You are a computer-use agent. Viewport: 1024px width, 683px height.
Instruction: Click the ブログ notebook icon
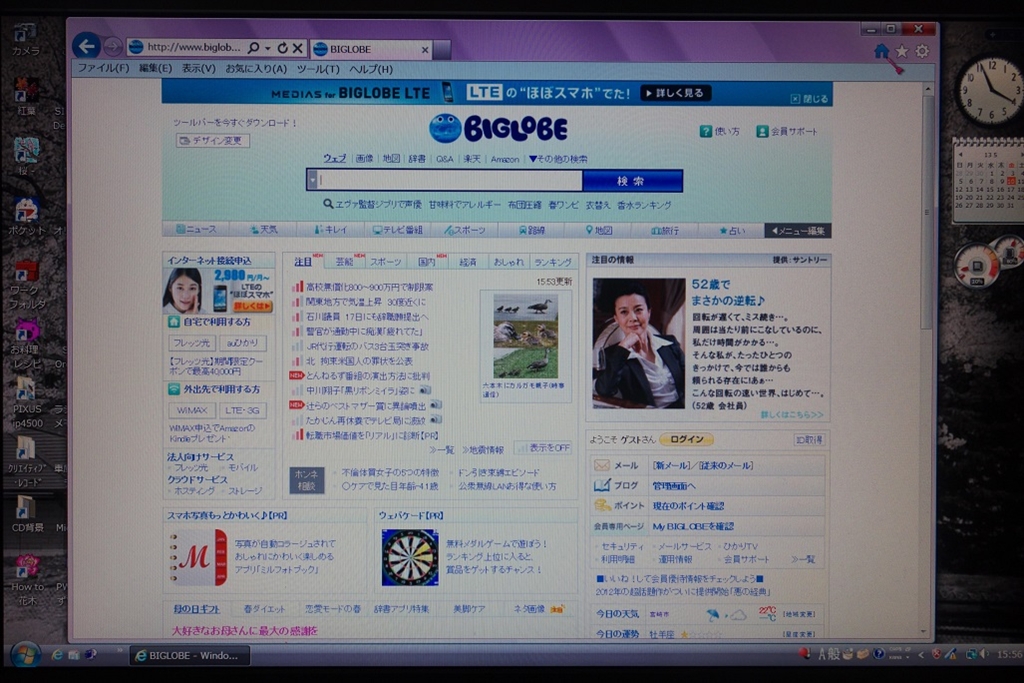tap(601, 485)
